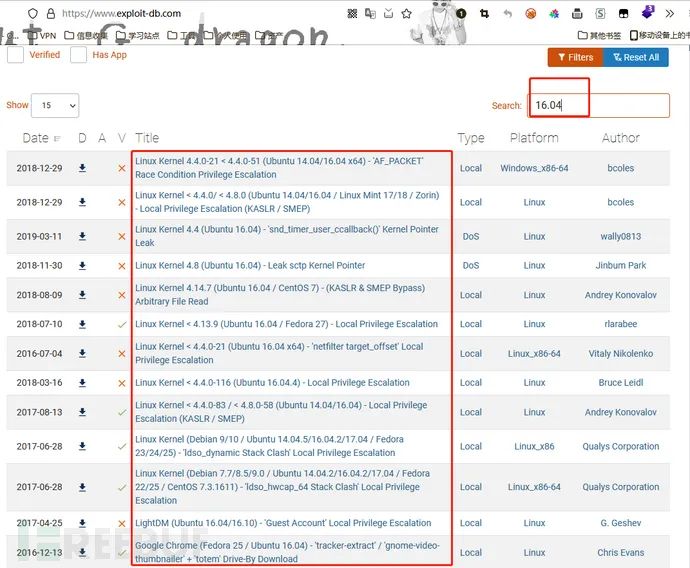Download the 2016-07-04 netfilter target_offset exploit
Viewport: 690px width, 568px height.
(82, 353)
